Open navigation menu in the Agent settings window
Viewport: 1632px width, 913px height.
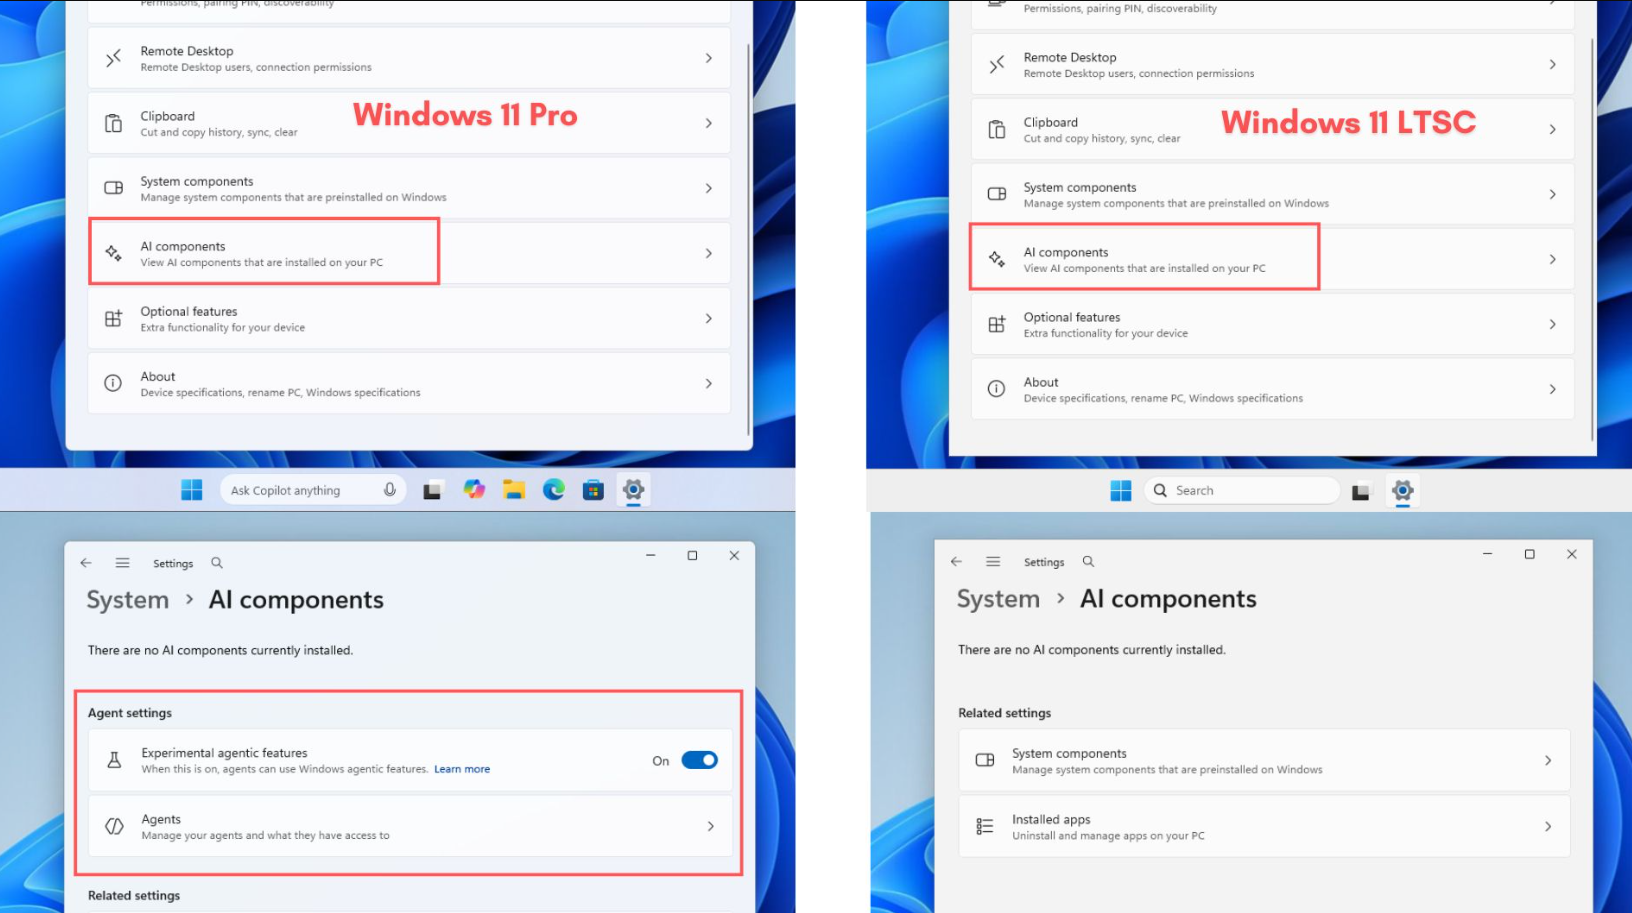click(x=122, y=563)
